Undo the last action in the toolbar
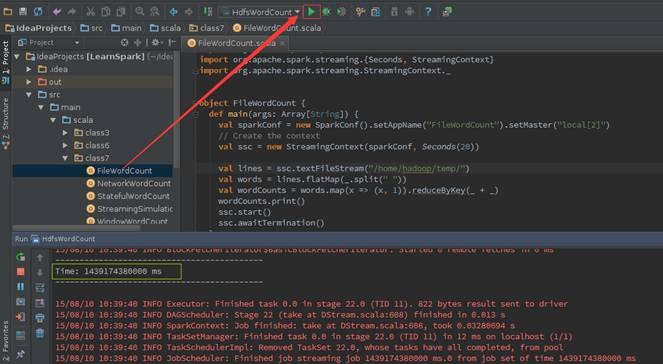The image size is (663, 364). point(57,12)
